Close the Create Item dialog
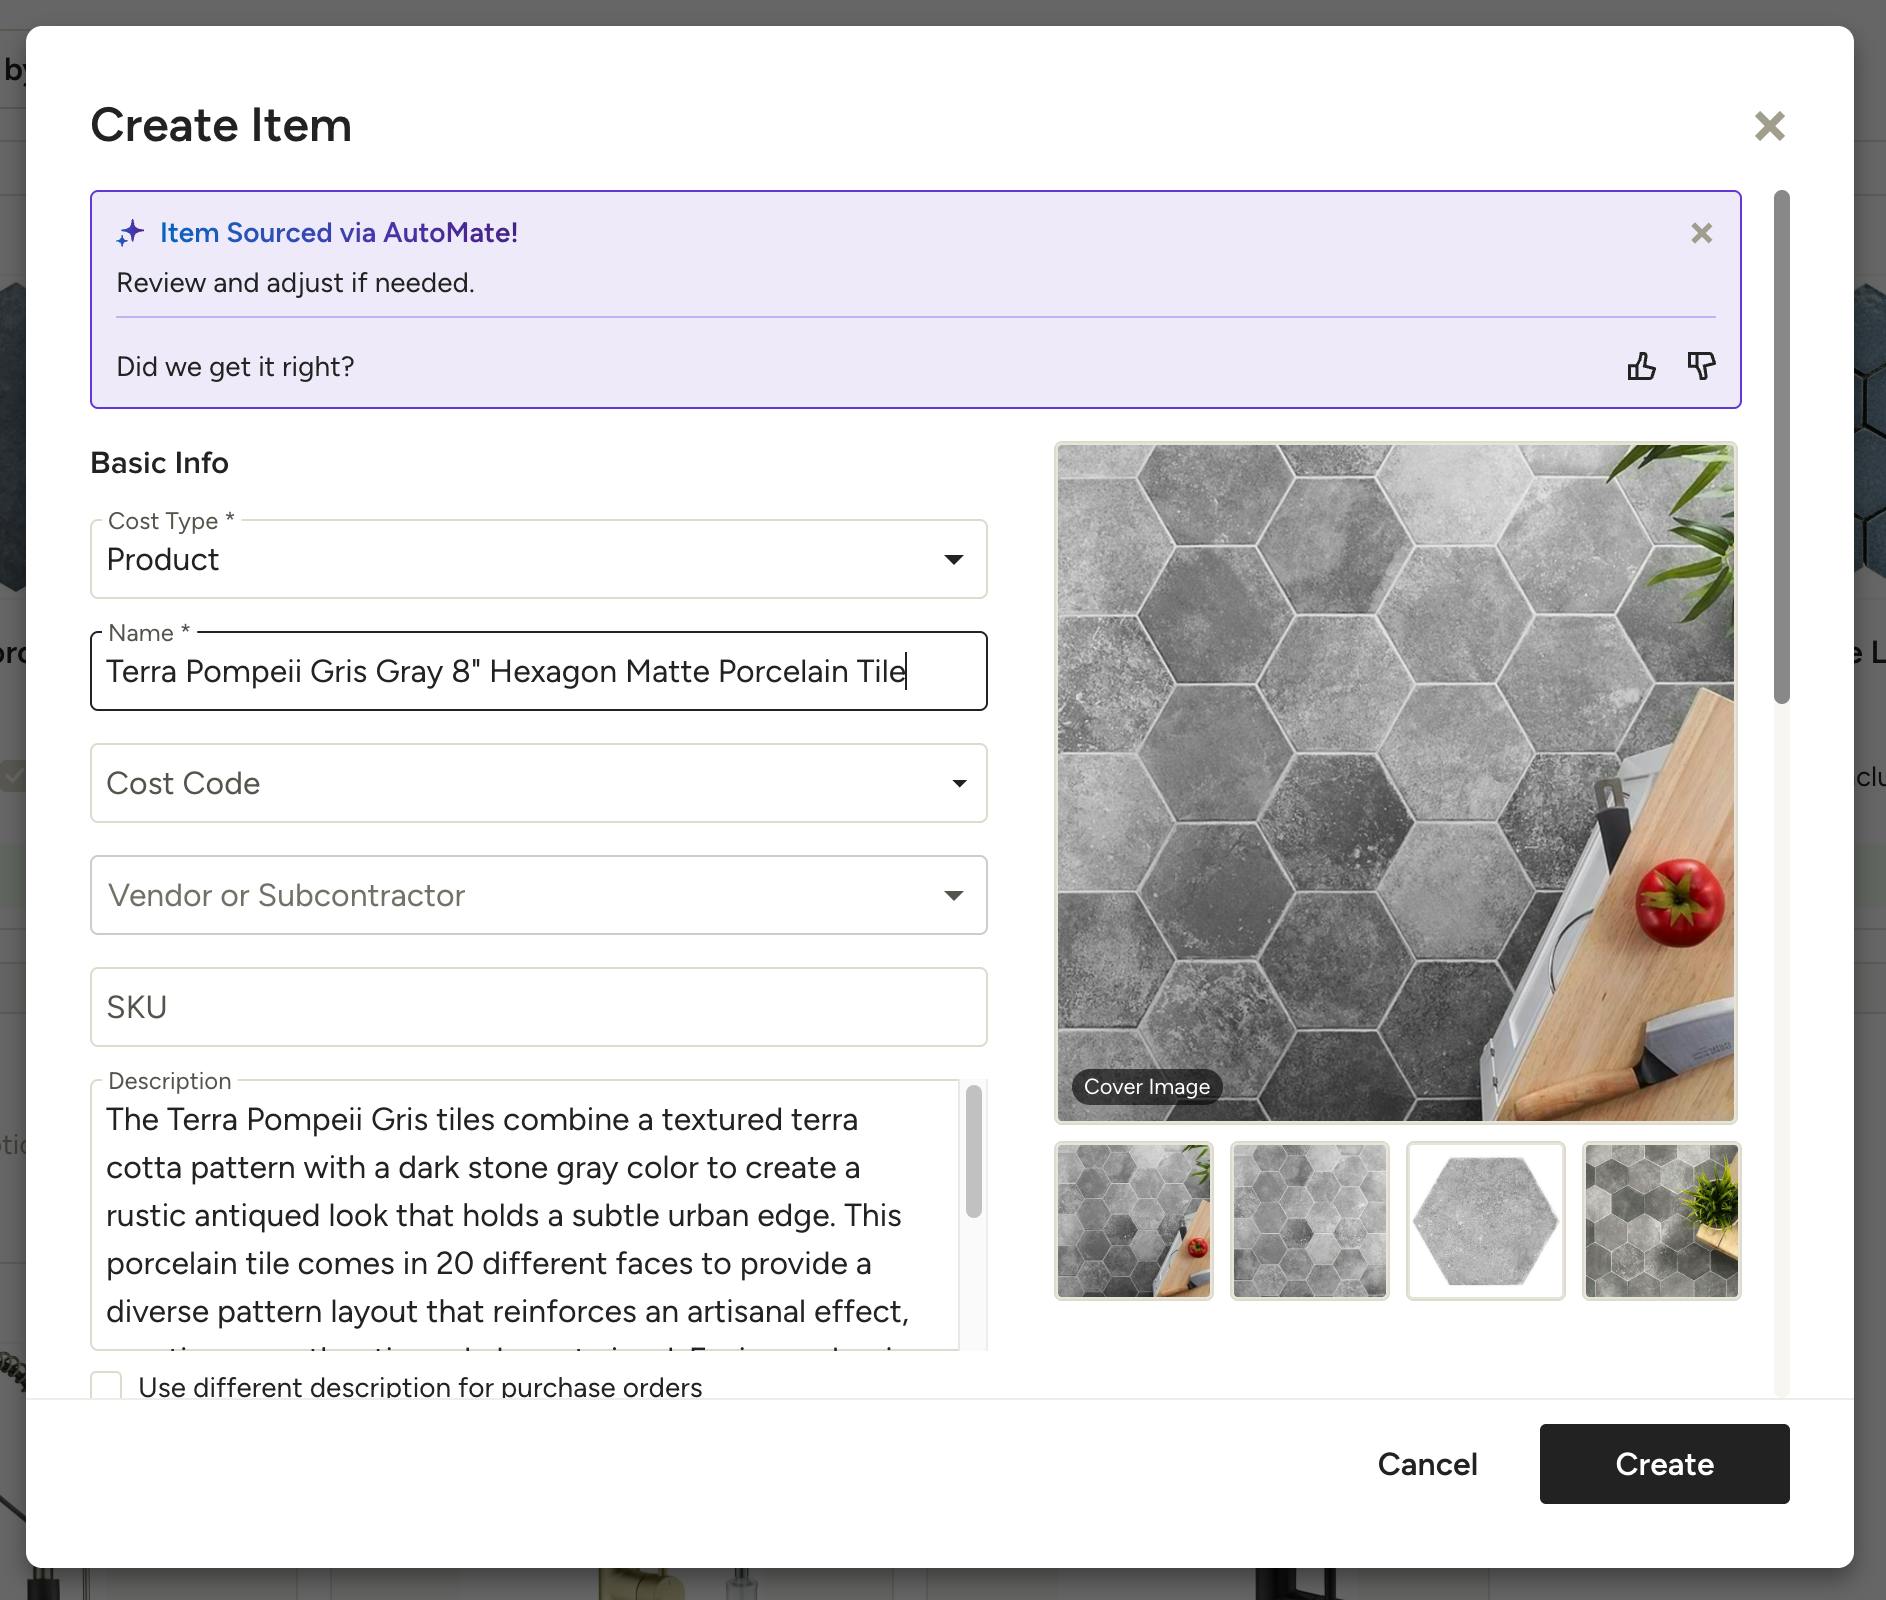Screen dimensions: 1886x1600 pyautogui.click(x=1769, y=126)
